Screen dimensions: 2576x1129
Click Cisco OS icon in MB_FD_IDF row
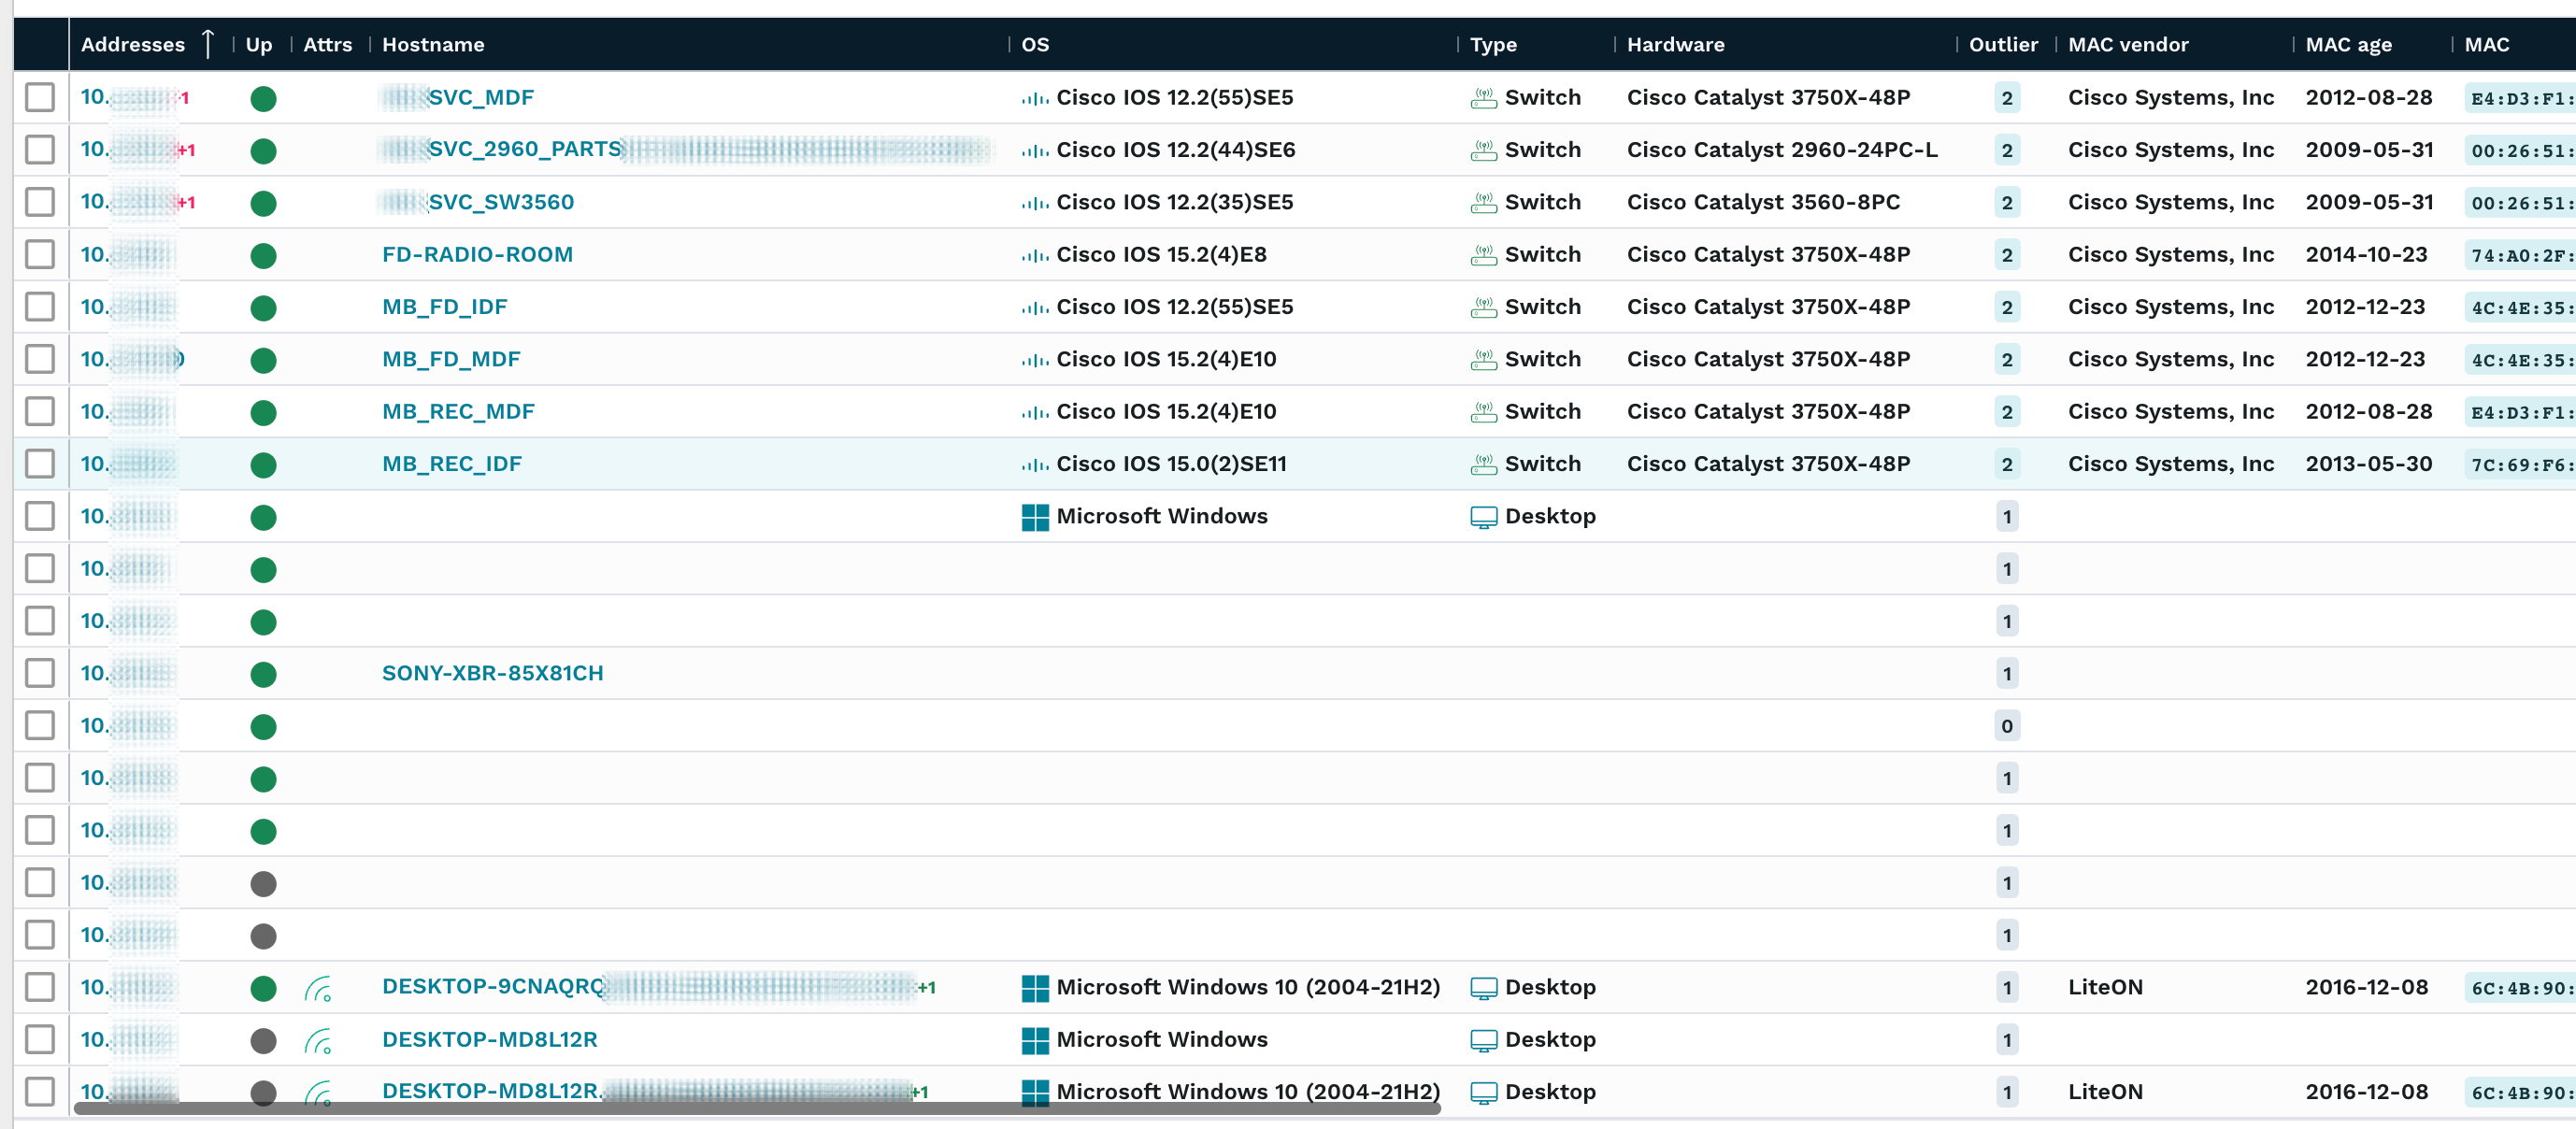1035,308
